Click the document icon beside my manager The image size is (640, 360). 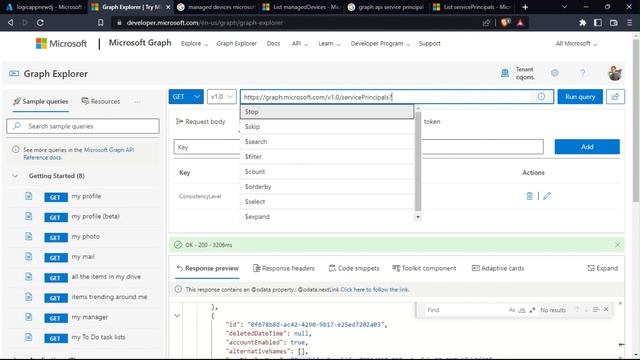tap(29, 317)
